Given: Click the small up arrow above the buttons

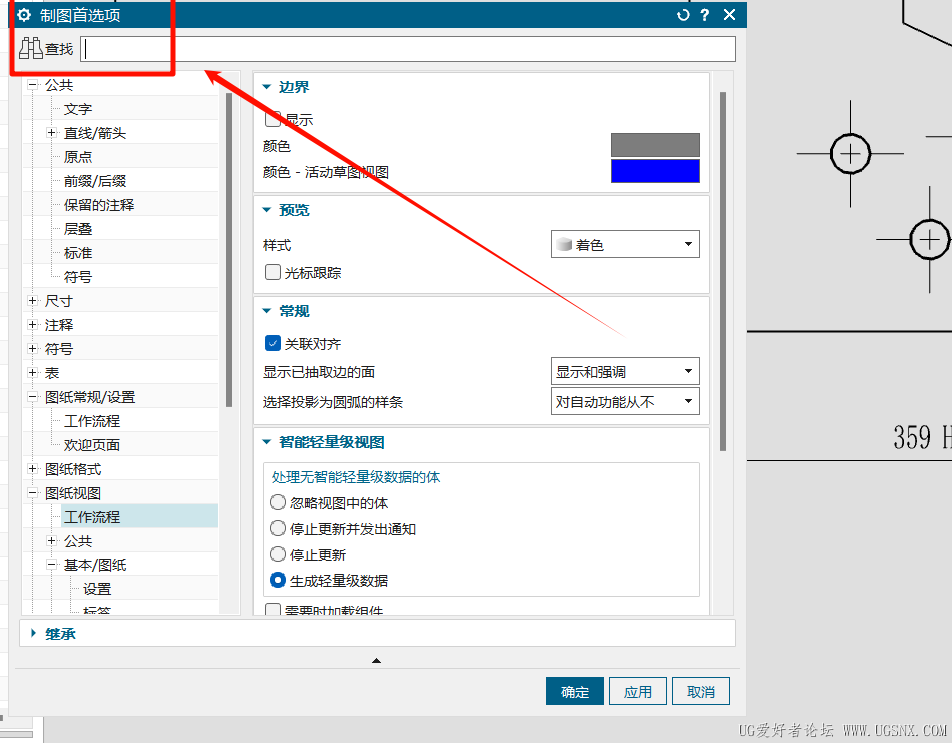Looking at the screenshot, I should point(376,660).
